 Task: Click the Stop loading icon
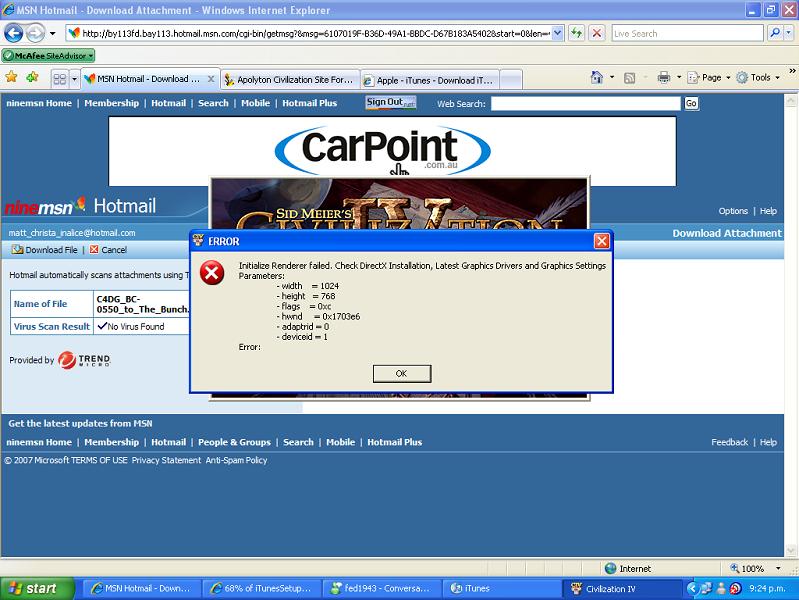[597, 33]
